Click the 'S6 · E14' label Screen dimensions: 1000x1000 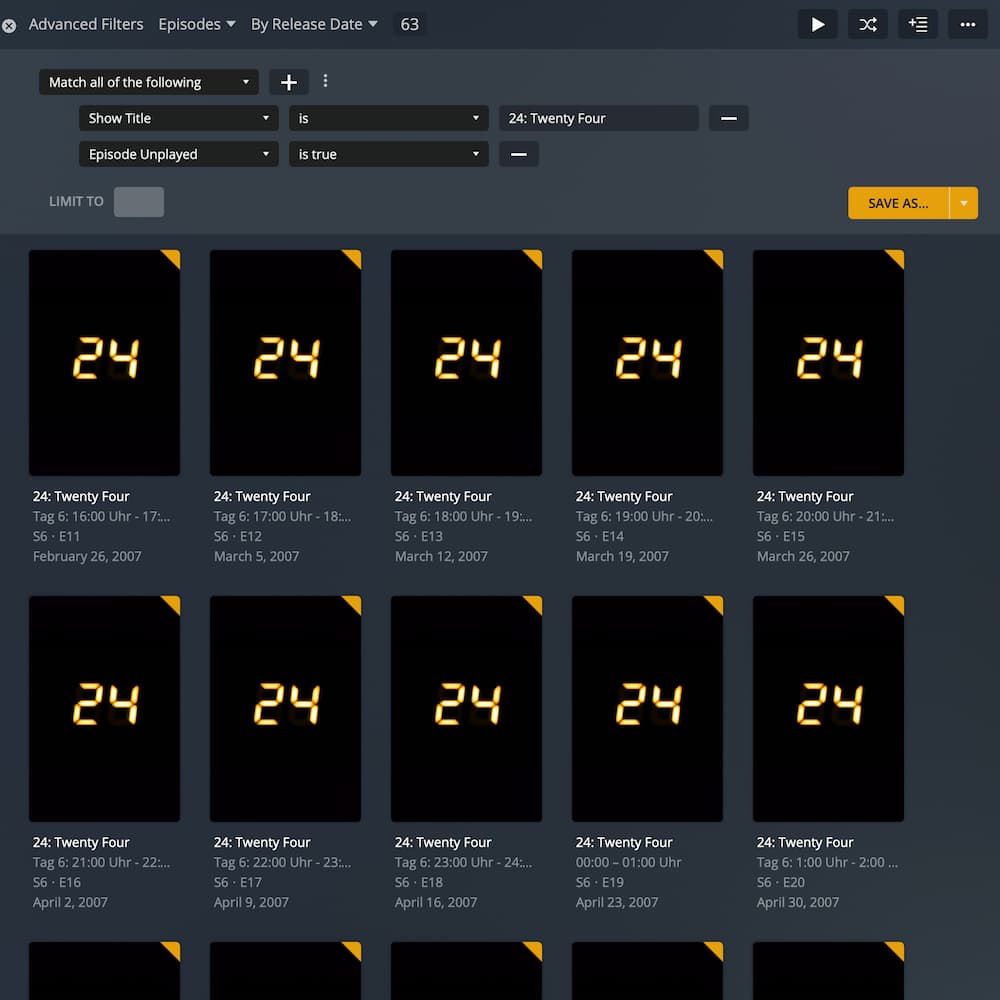pyautogui.click(x=599, y=537)
